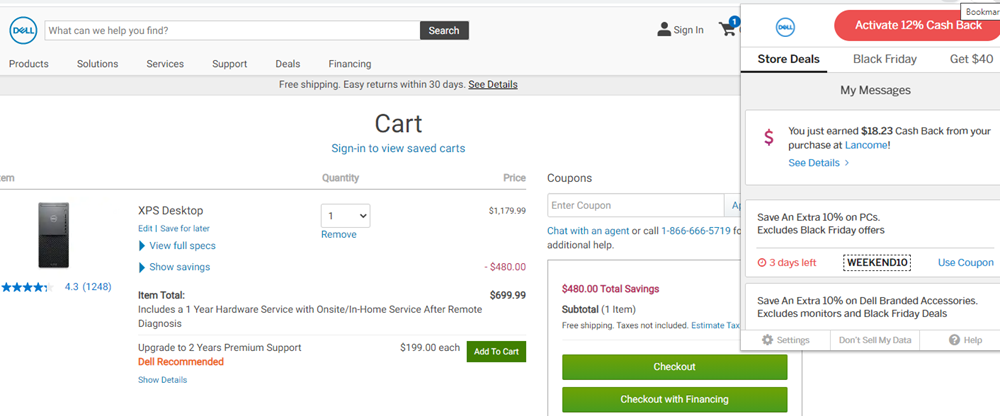The image size is (1000, 416).
Task: Open the Products menu
Action: pyautogui.click(x=29, y=64)
